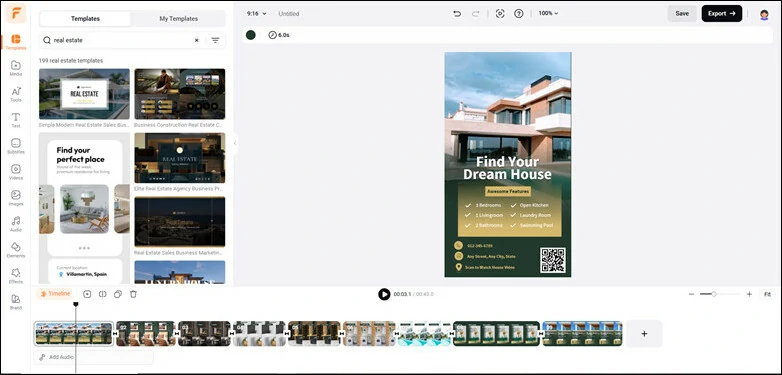Click the 199 real estate templates text

tap(71, 60)
